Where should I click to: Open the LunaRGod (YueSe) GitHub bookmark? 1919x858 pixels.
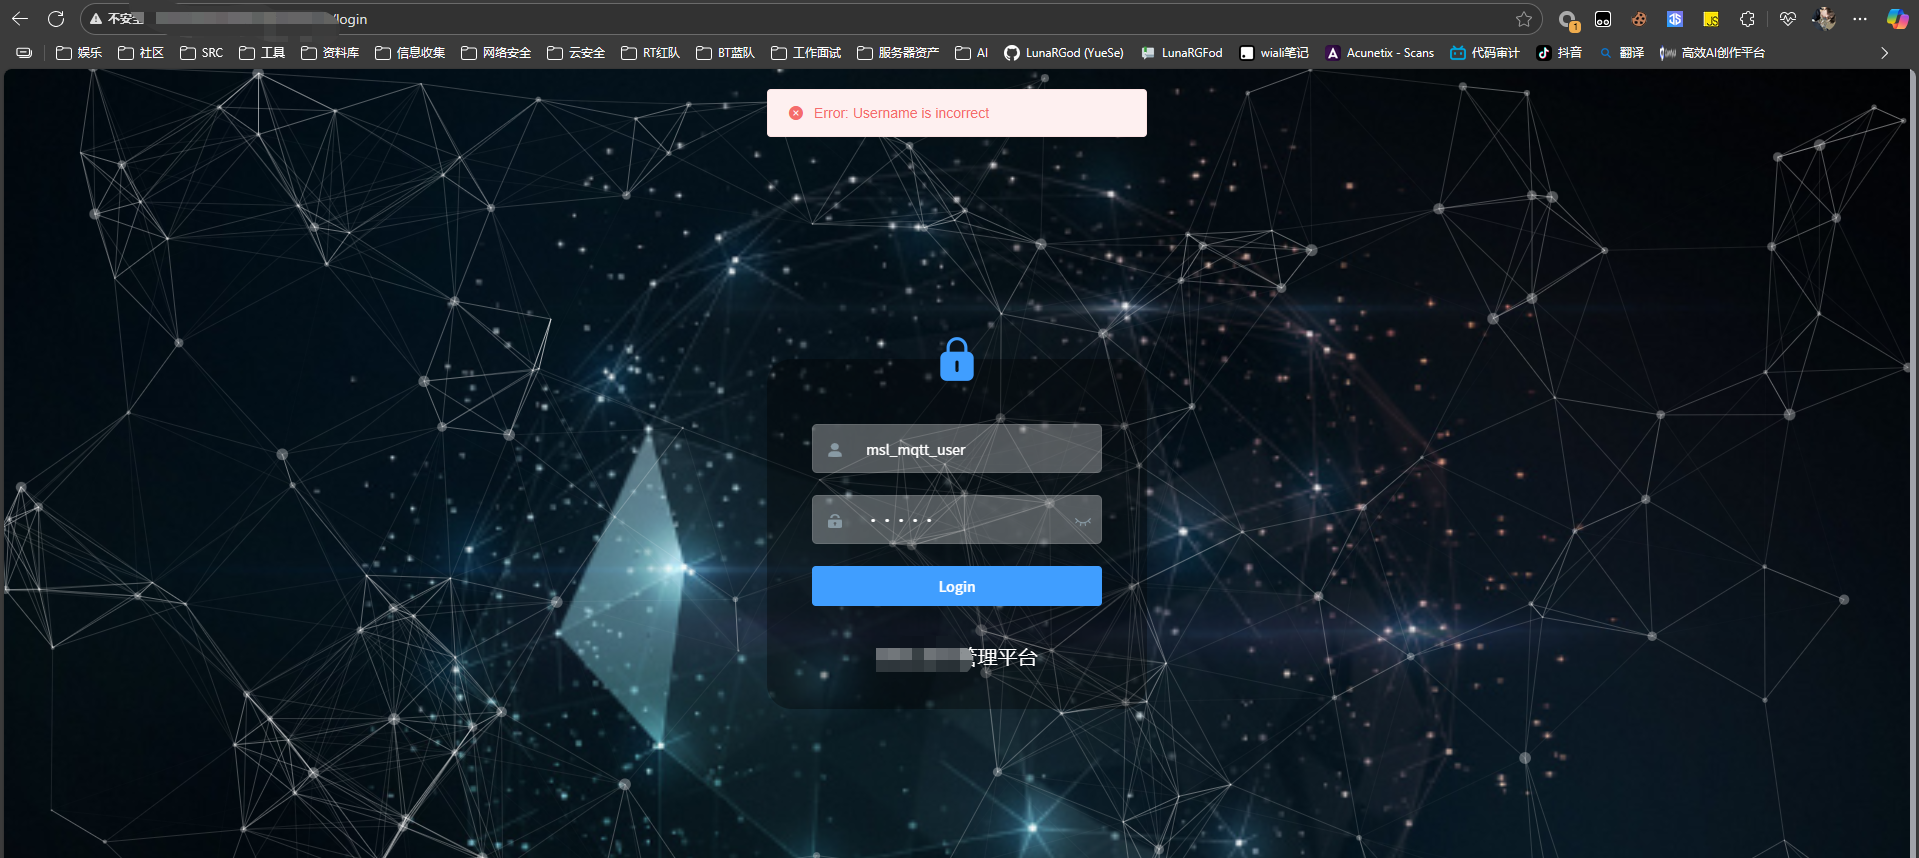[1064, 53]
